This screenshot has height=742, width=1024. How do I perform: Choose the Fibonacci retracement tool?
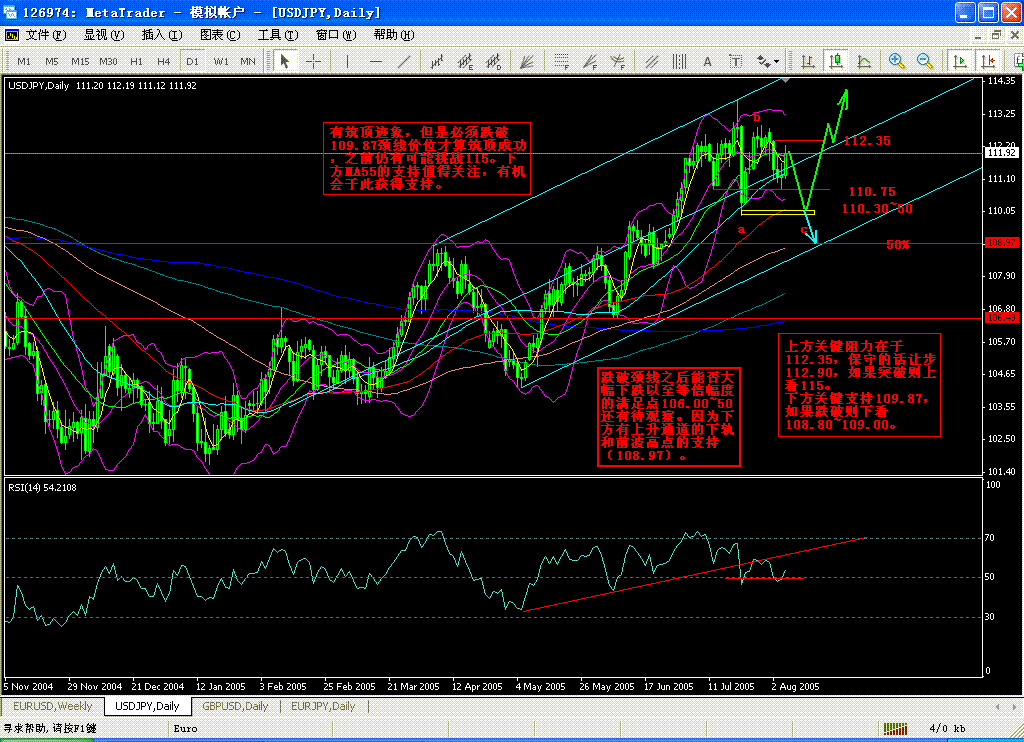pos(562,61)
